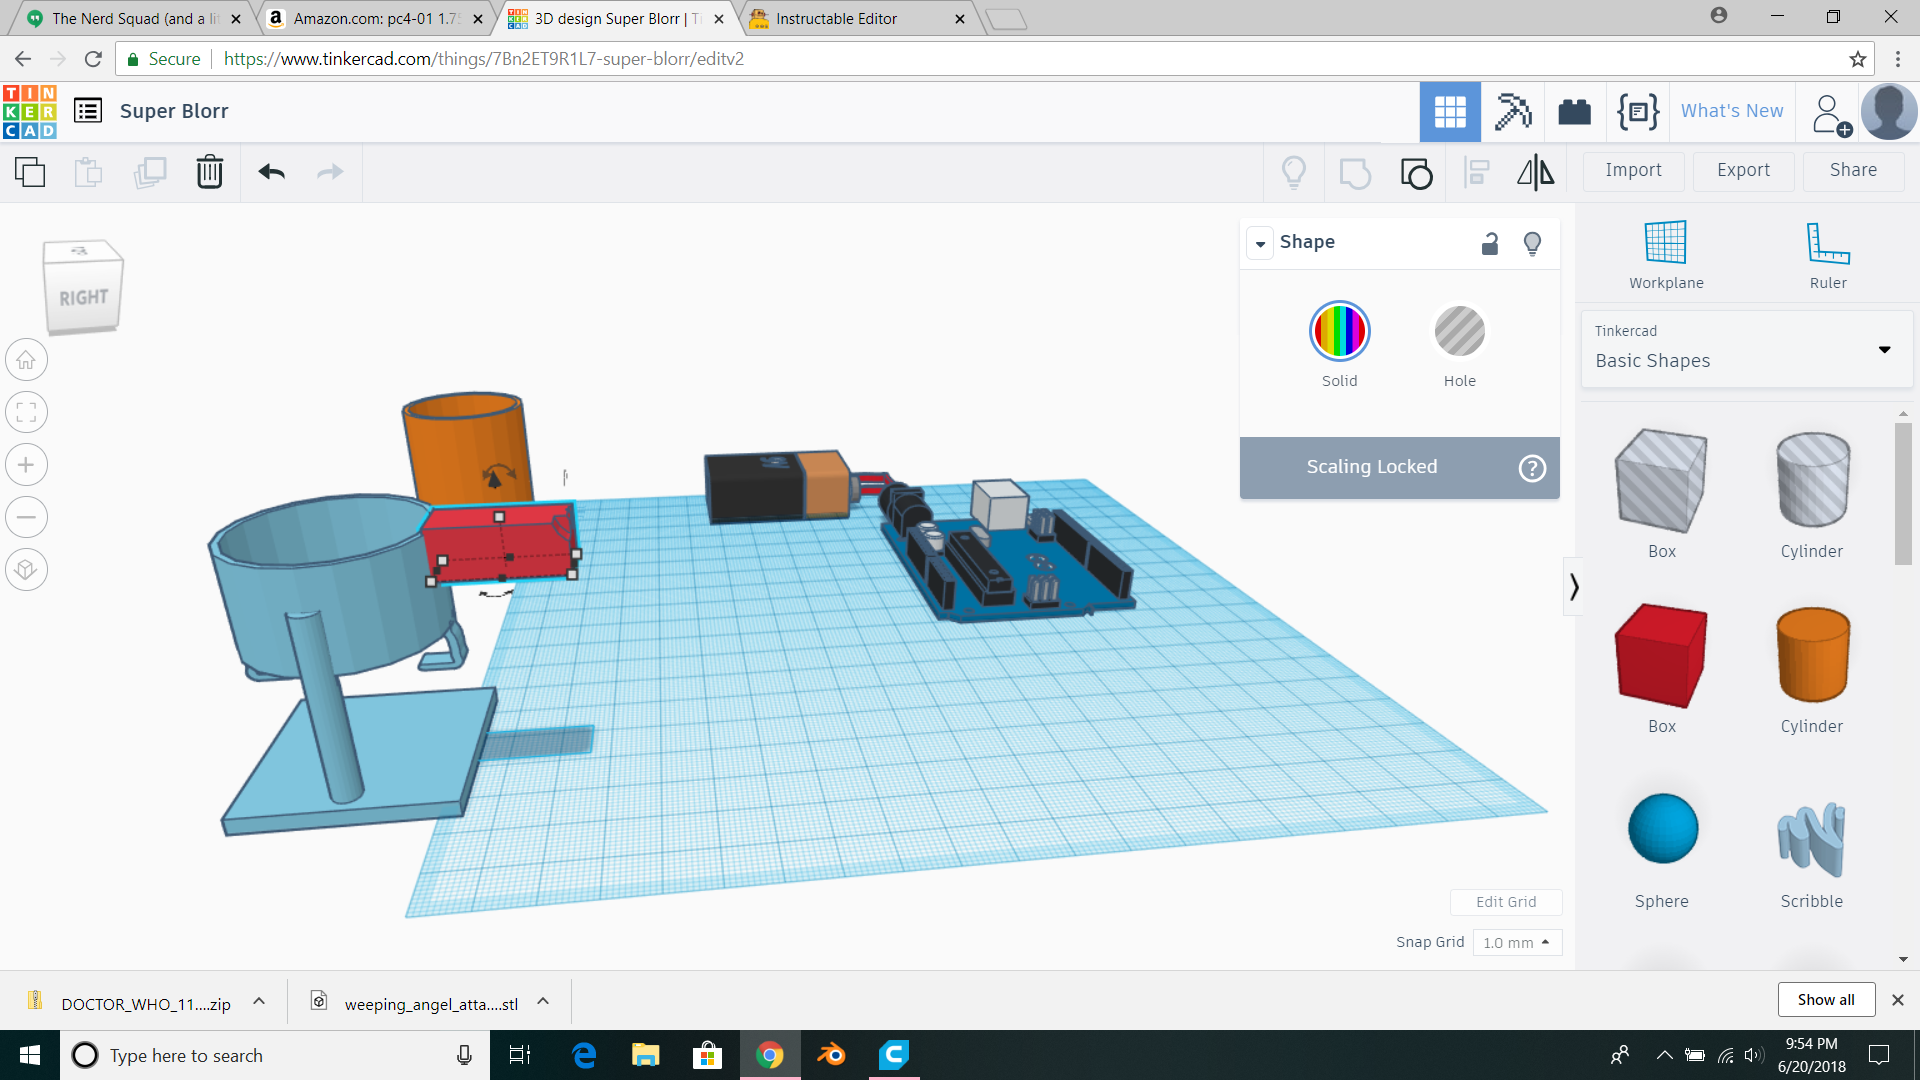This screenshot has width=1920, height=1080.
Task: Click the Paste tool icon
Action: point(89,172)
